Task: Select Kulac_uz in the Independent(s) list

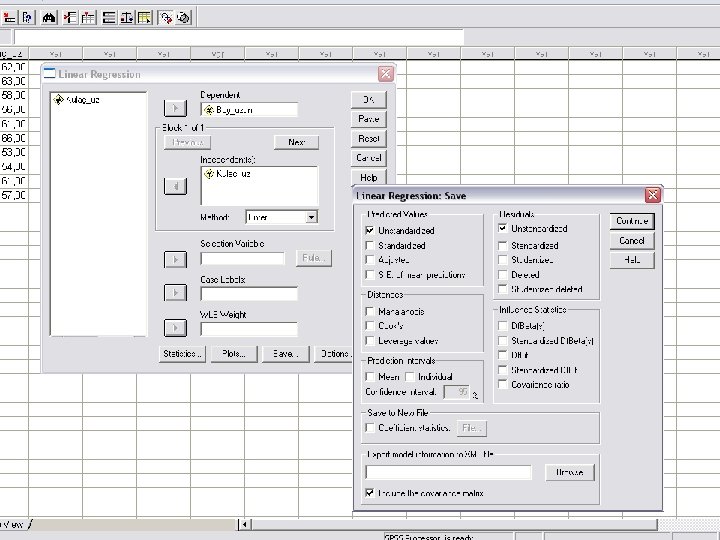Action: [x=227, y=174]
